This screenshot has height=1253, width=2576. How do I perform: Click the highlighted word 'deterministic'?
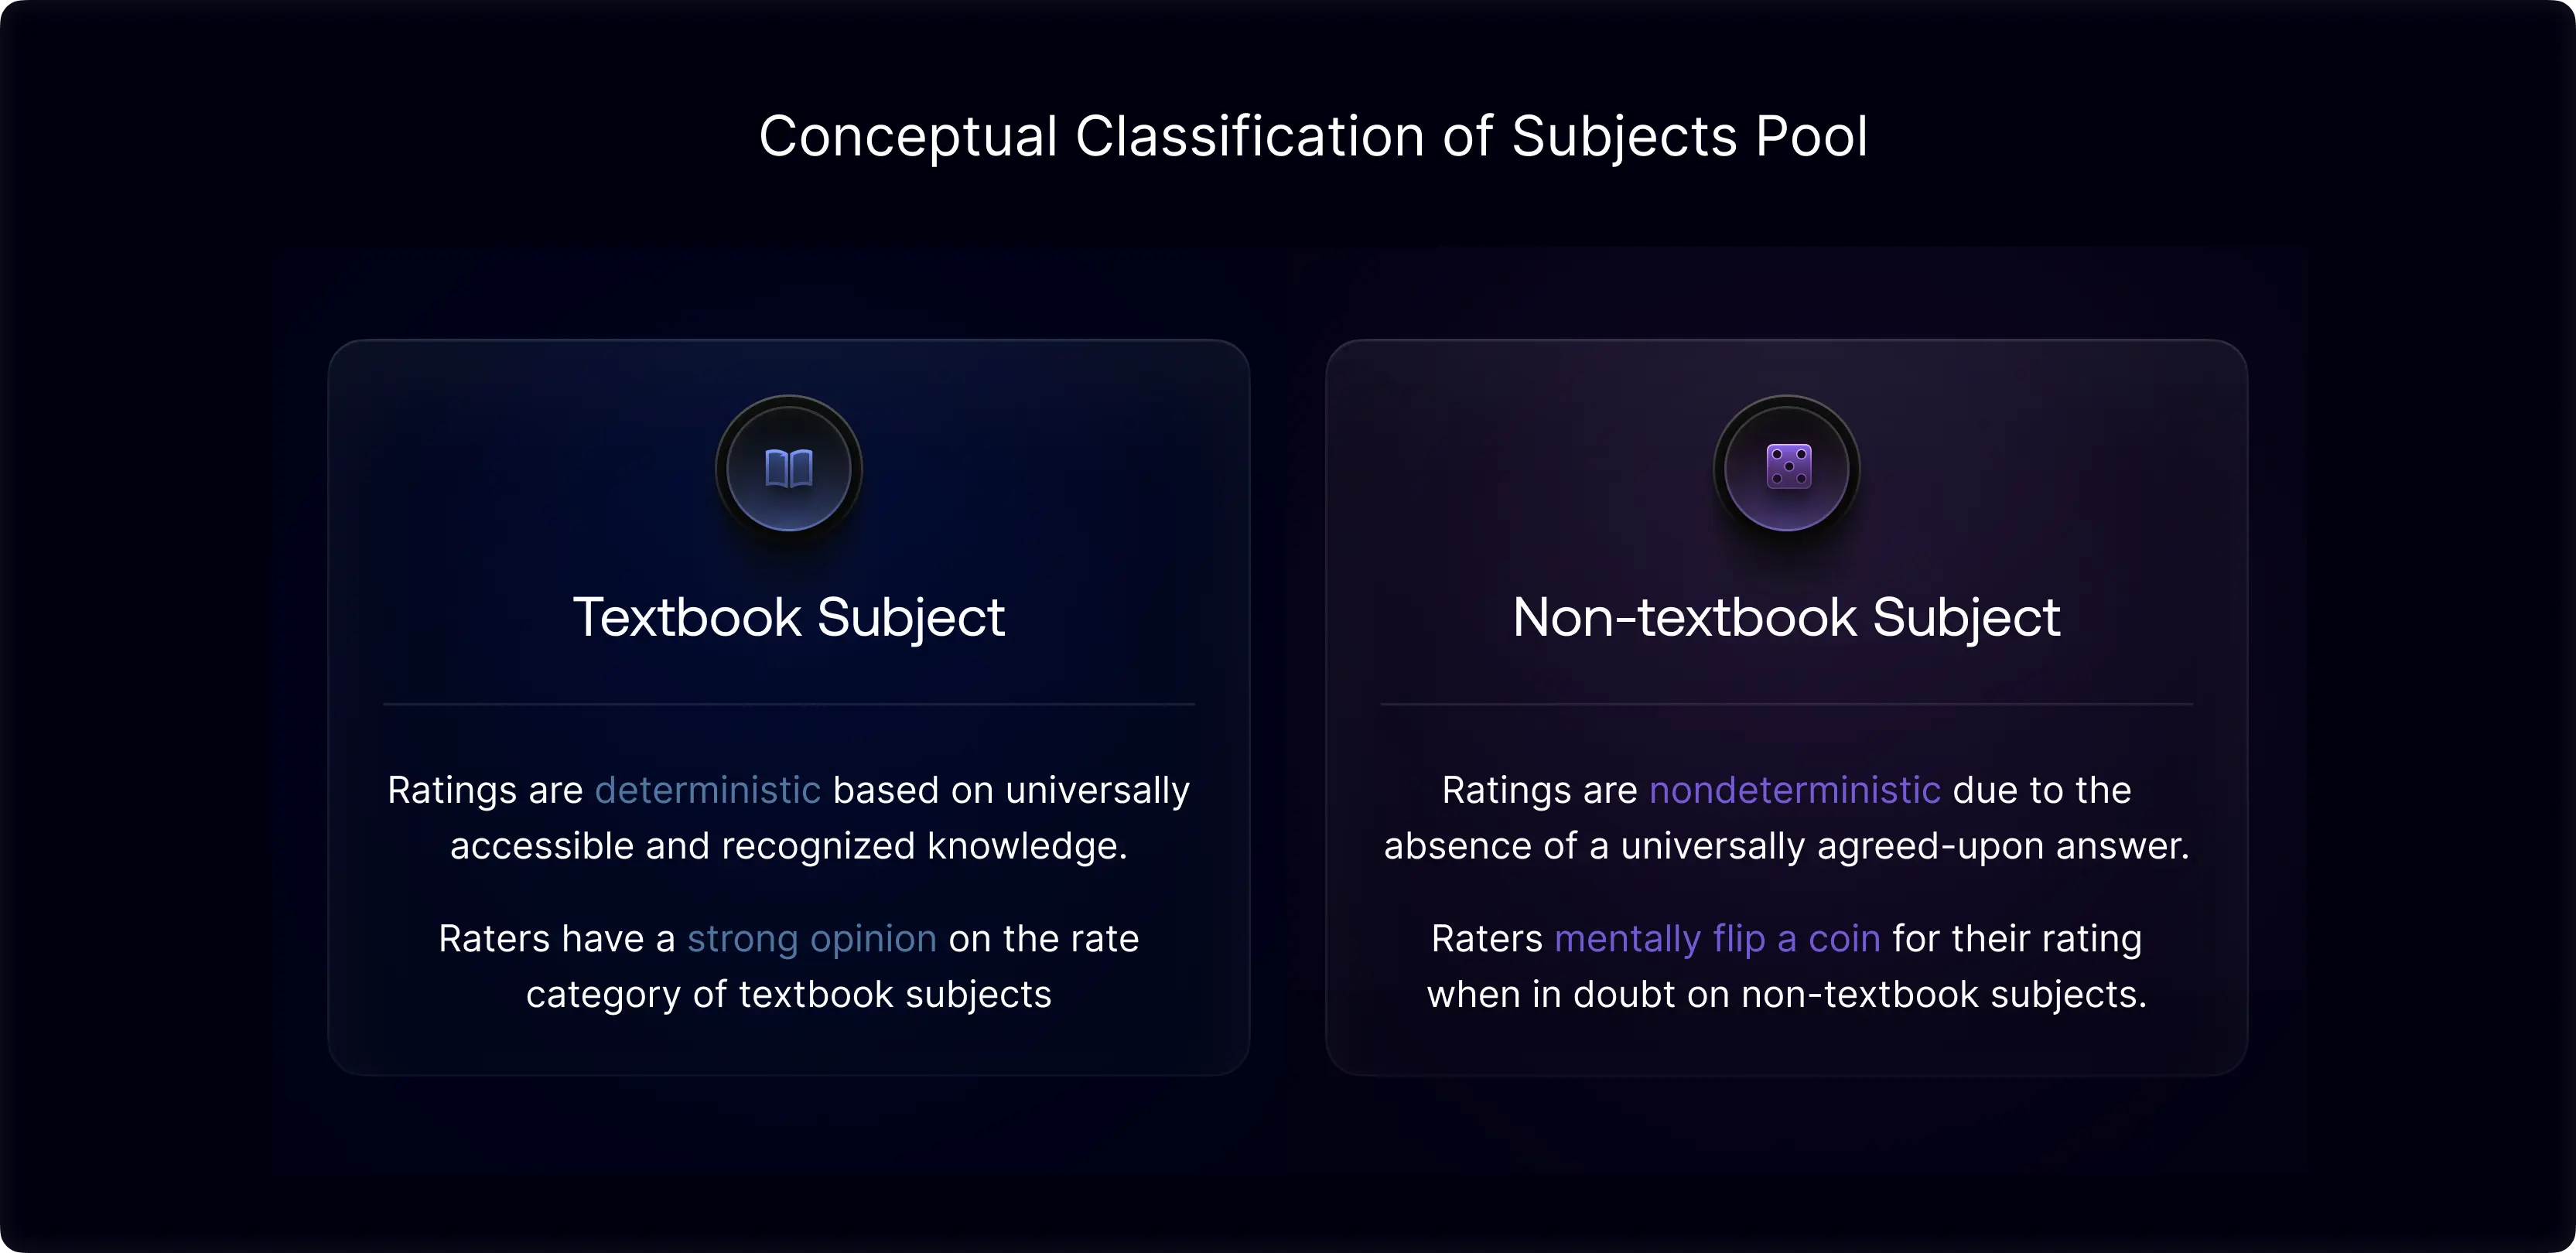click(x=707, y=790)
